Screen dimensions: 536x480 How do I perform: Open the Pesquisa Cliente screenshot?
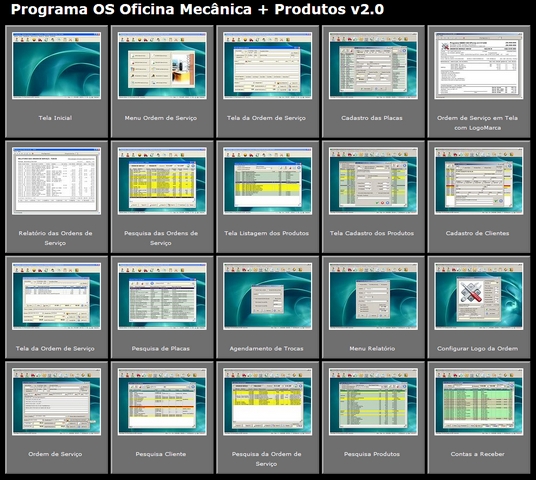[x=162, y=401]
